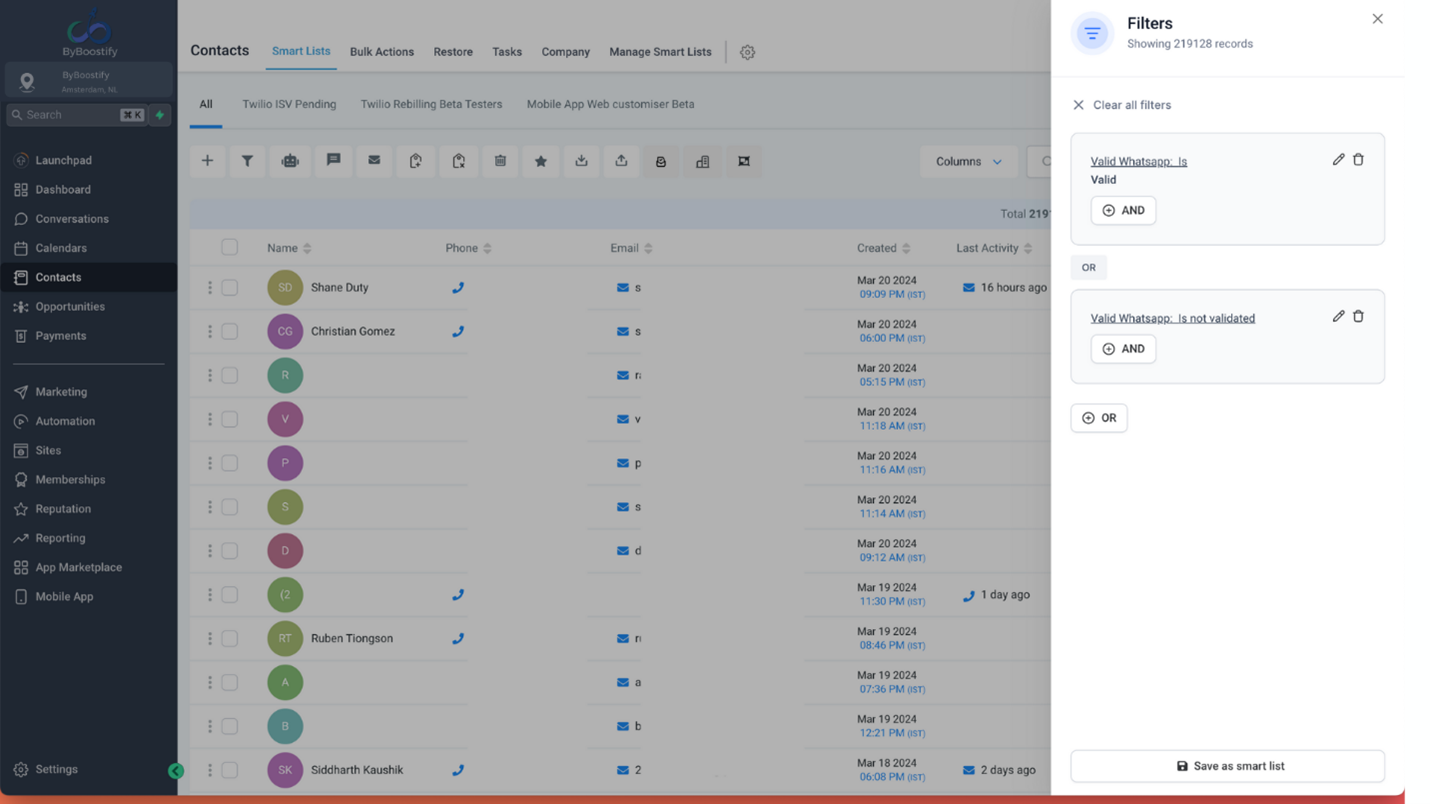Click the add tag icon
Screen dimensions: 1430x804
coord(416,161)
